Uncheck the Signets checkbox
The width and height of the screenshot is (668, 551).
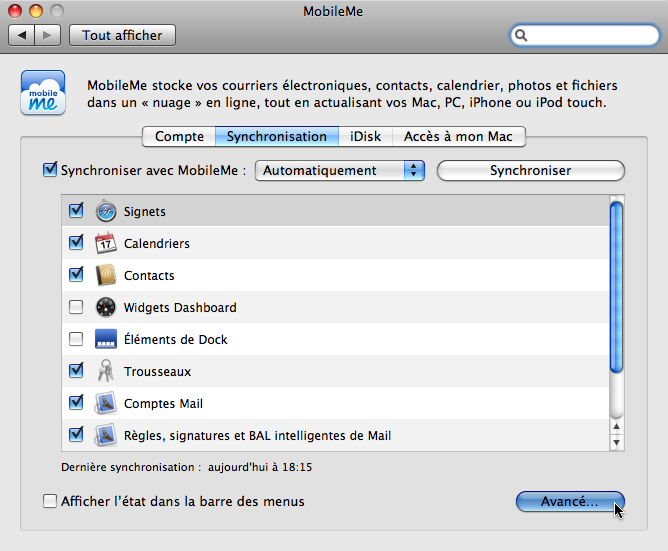point(76,211)
